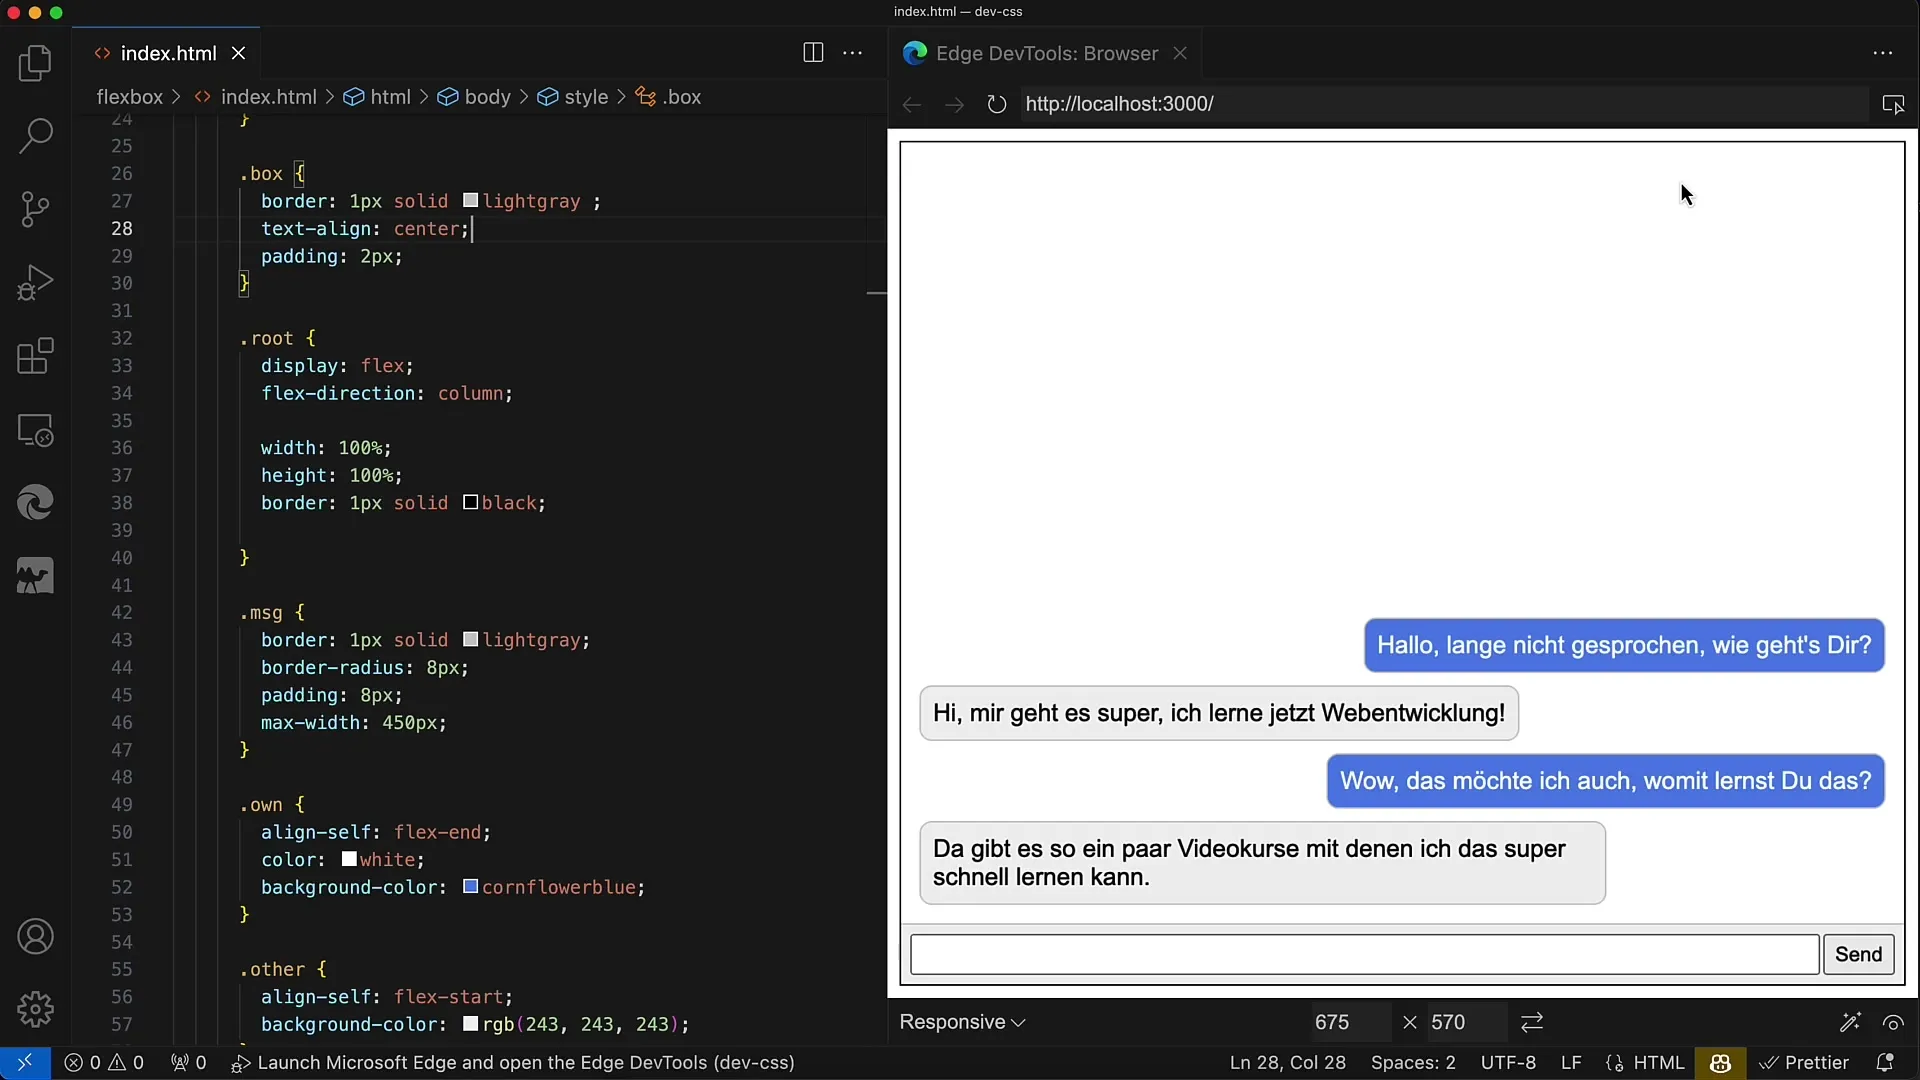
Task: Open the emulate vision deficiencies icon
Action: click(1893, 1022)
